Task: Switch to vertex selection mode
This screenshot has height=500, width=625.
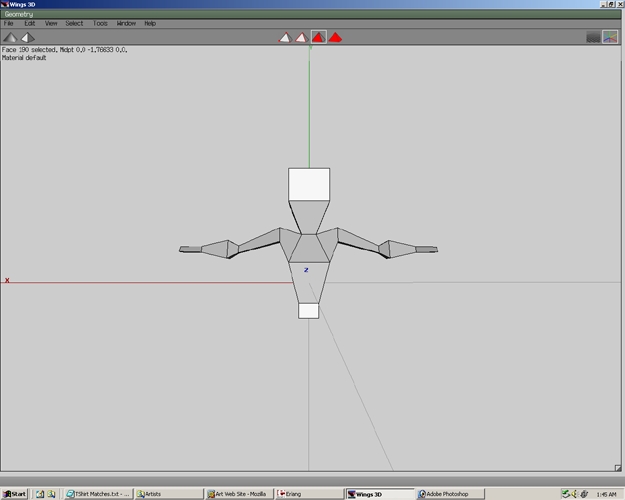Action: pos(285,37)
